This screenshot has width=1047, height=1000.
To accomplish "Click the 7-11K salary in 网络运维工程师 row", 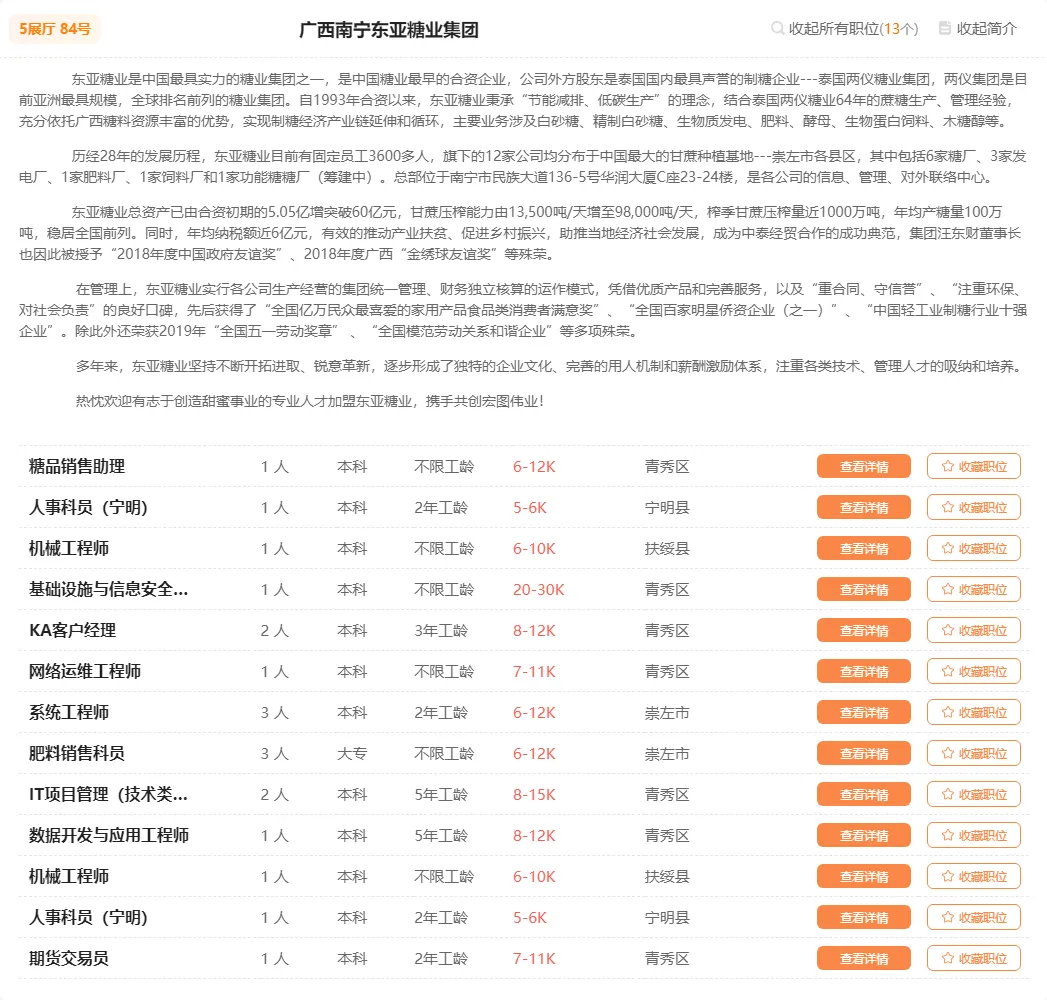I will (534, 672).
